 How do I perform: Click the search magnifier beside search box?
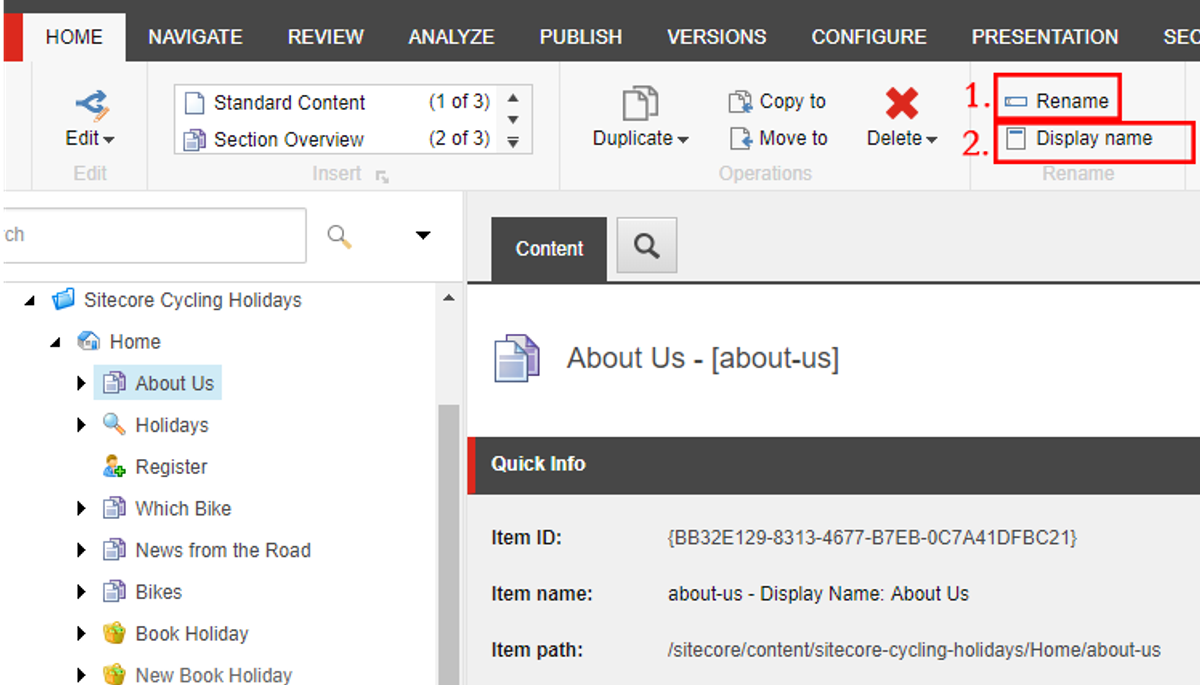coord(340,236)
